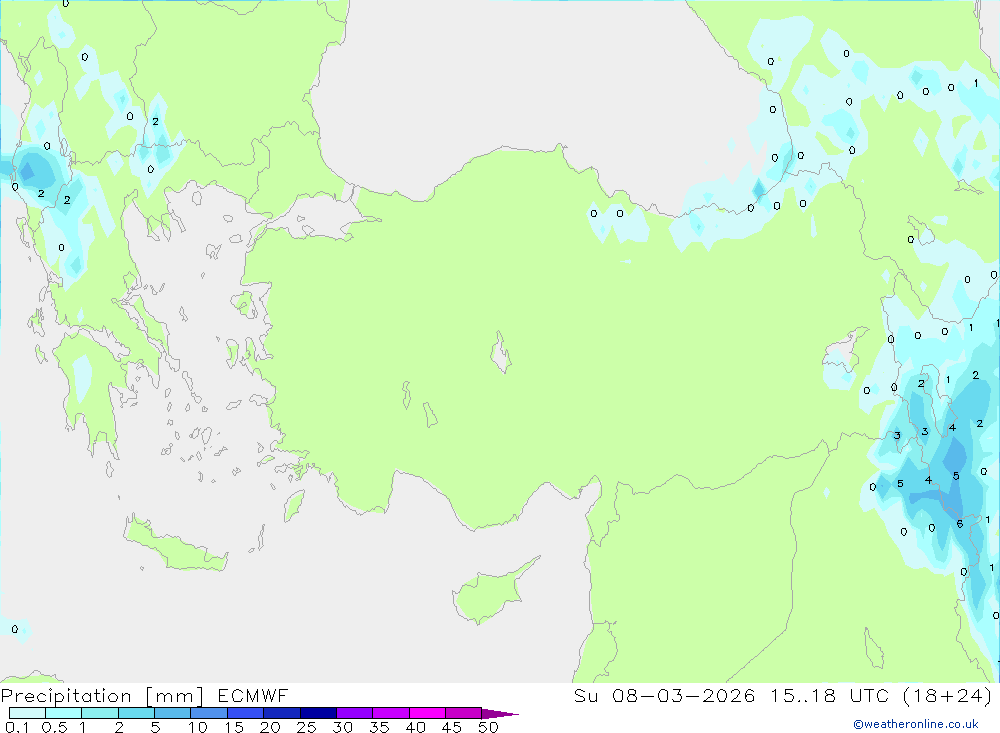Click the date 'Su 08-03-2026' text

tap(664, 695)
